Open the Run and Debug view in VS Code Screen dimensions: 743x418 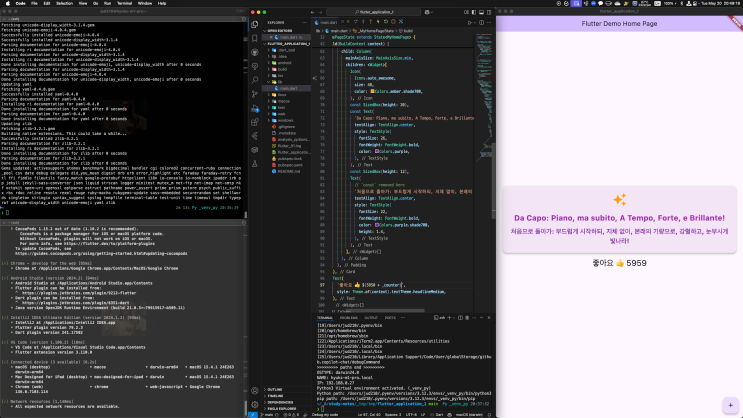(255, 108)
